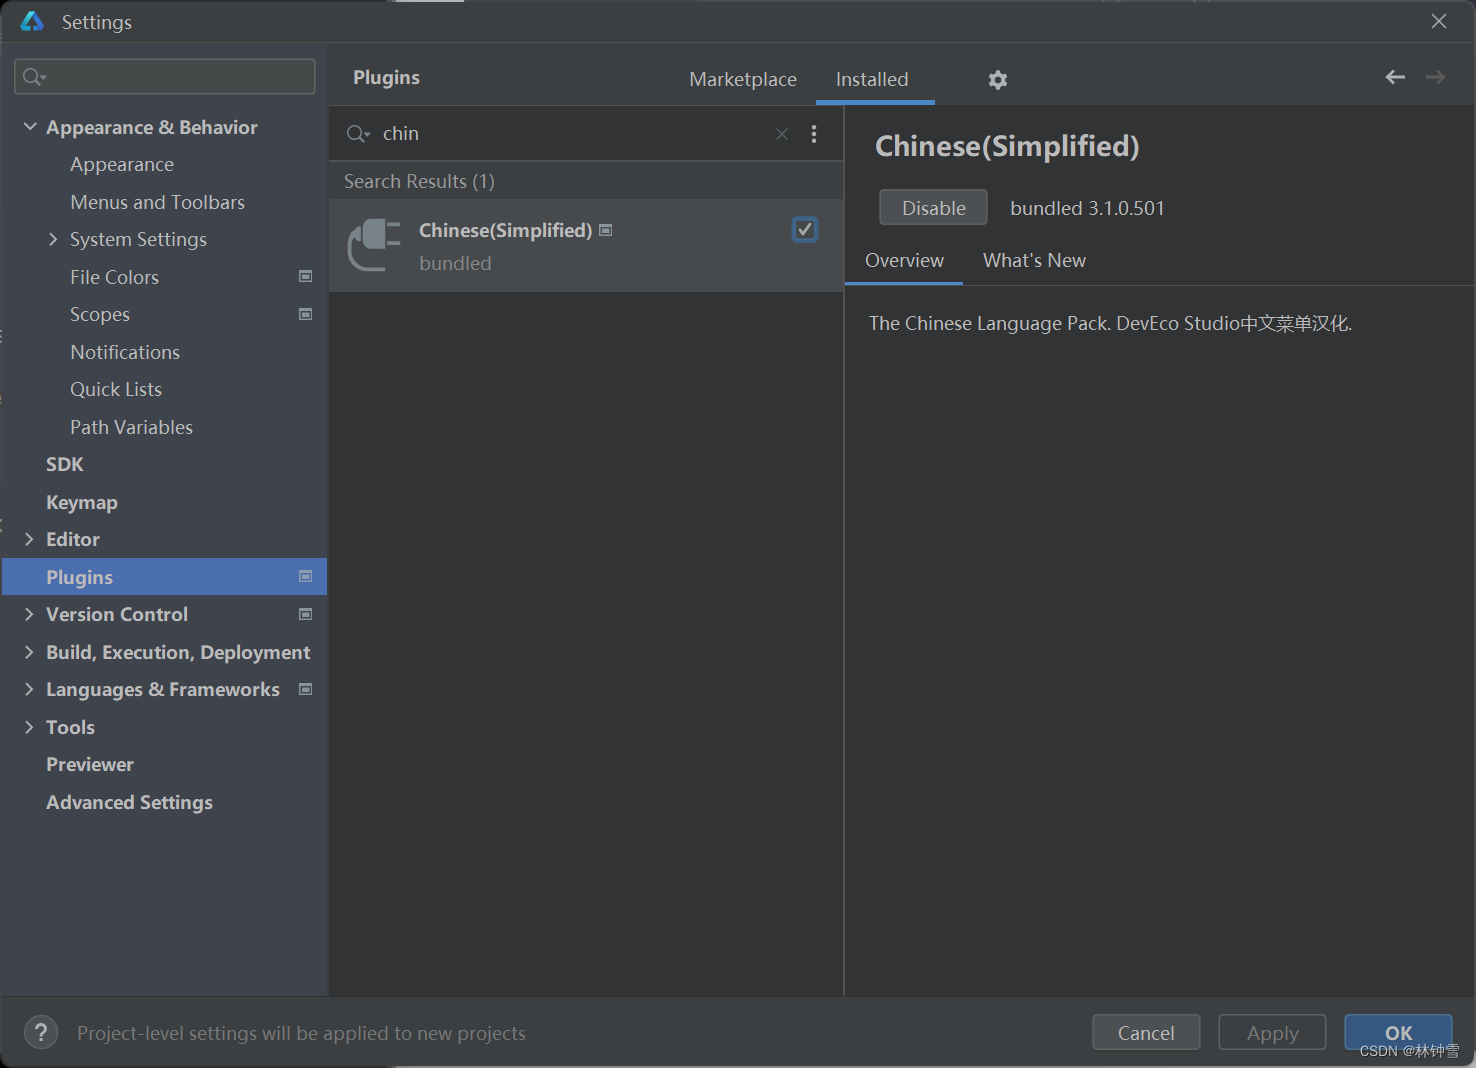Navigate forward with the right arrow

coord(1435,77)
